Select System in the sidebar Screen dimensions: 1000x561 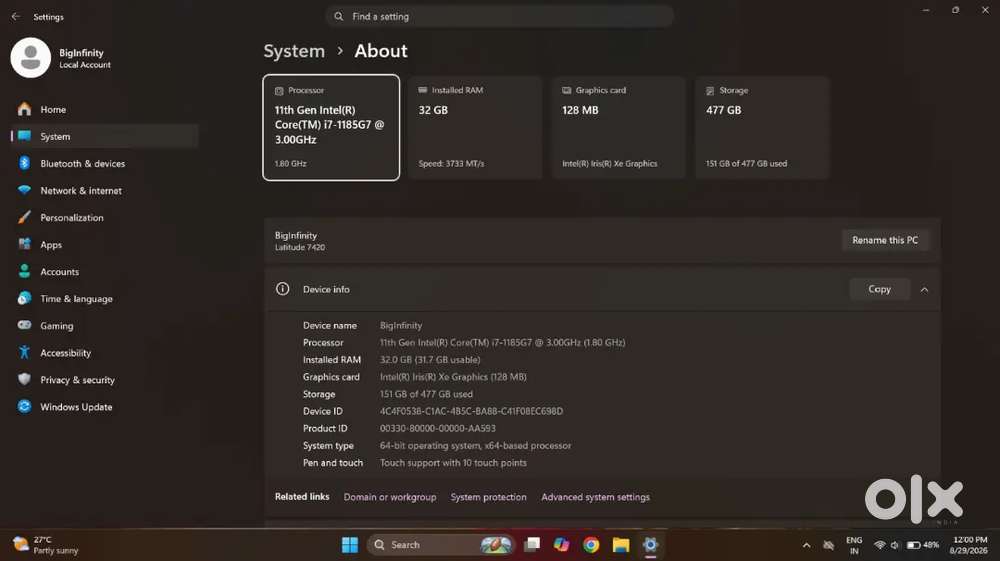click(x=105, y=136)
